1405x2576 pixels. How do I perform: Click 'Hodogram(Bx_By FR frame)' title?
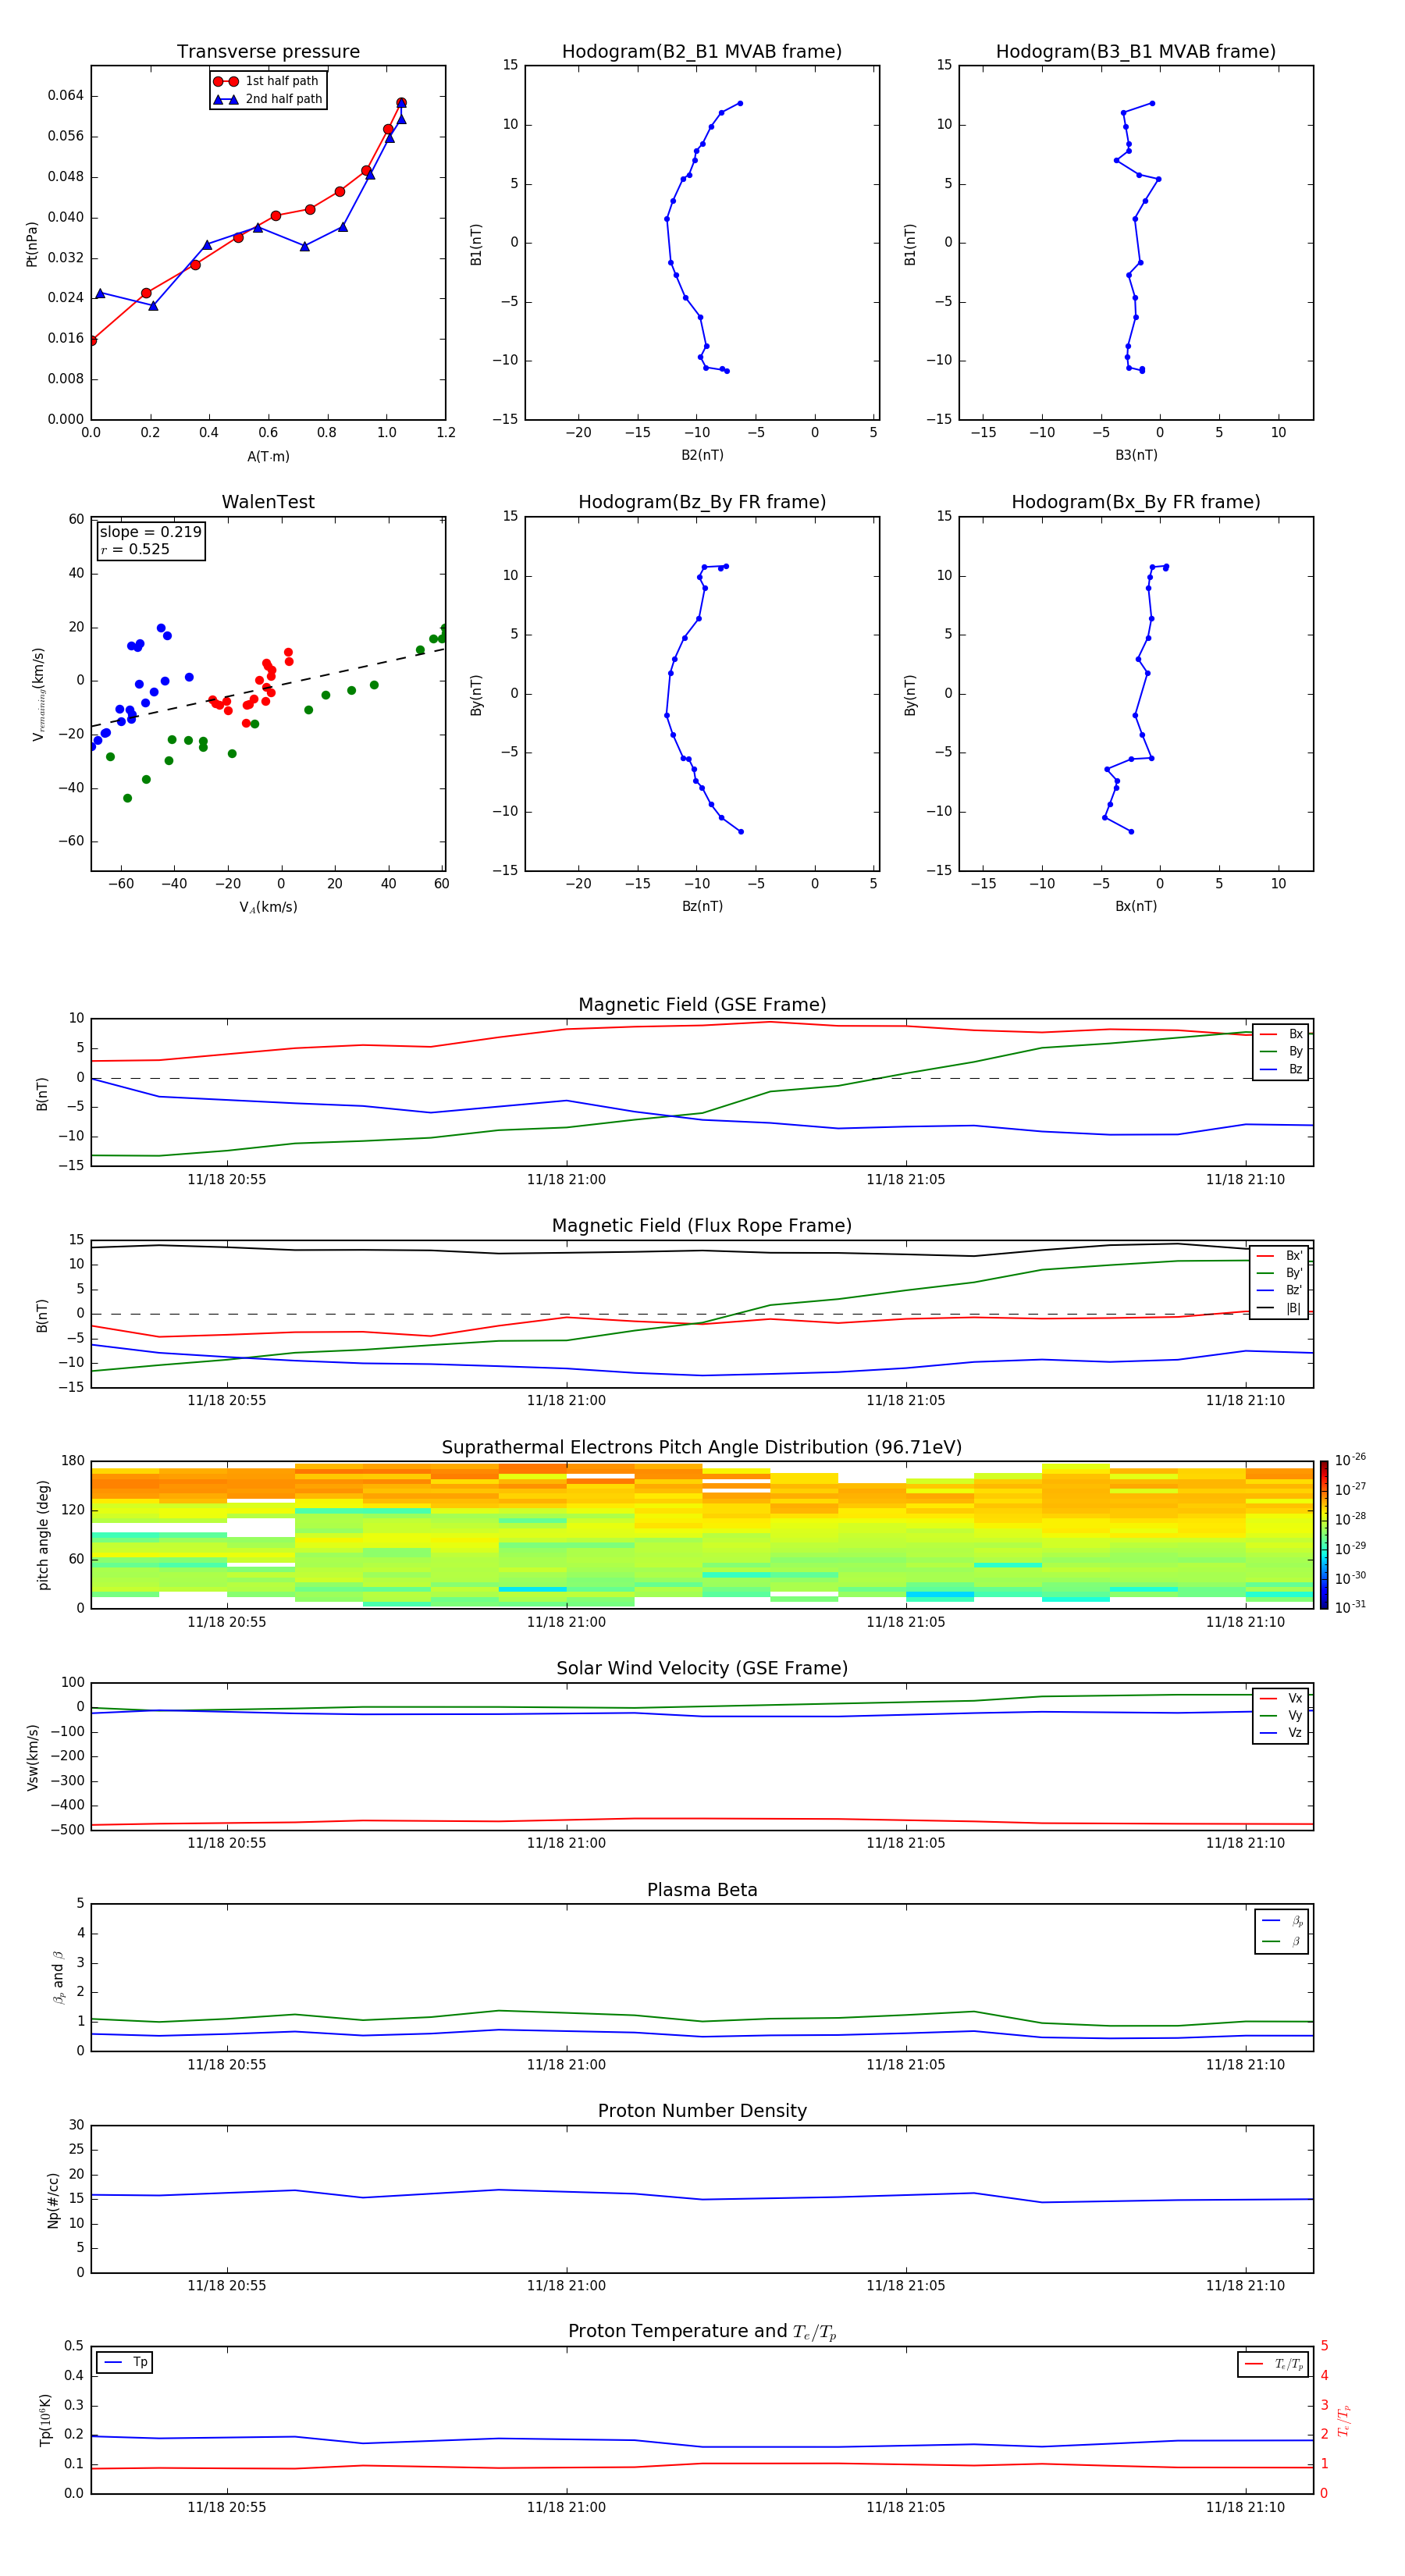1136,502
